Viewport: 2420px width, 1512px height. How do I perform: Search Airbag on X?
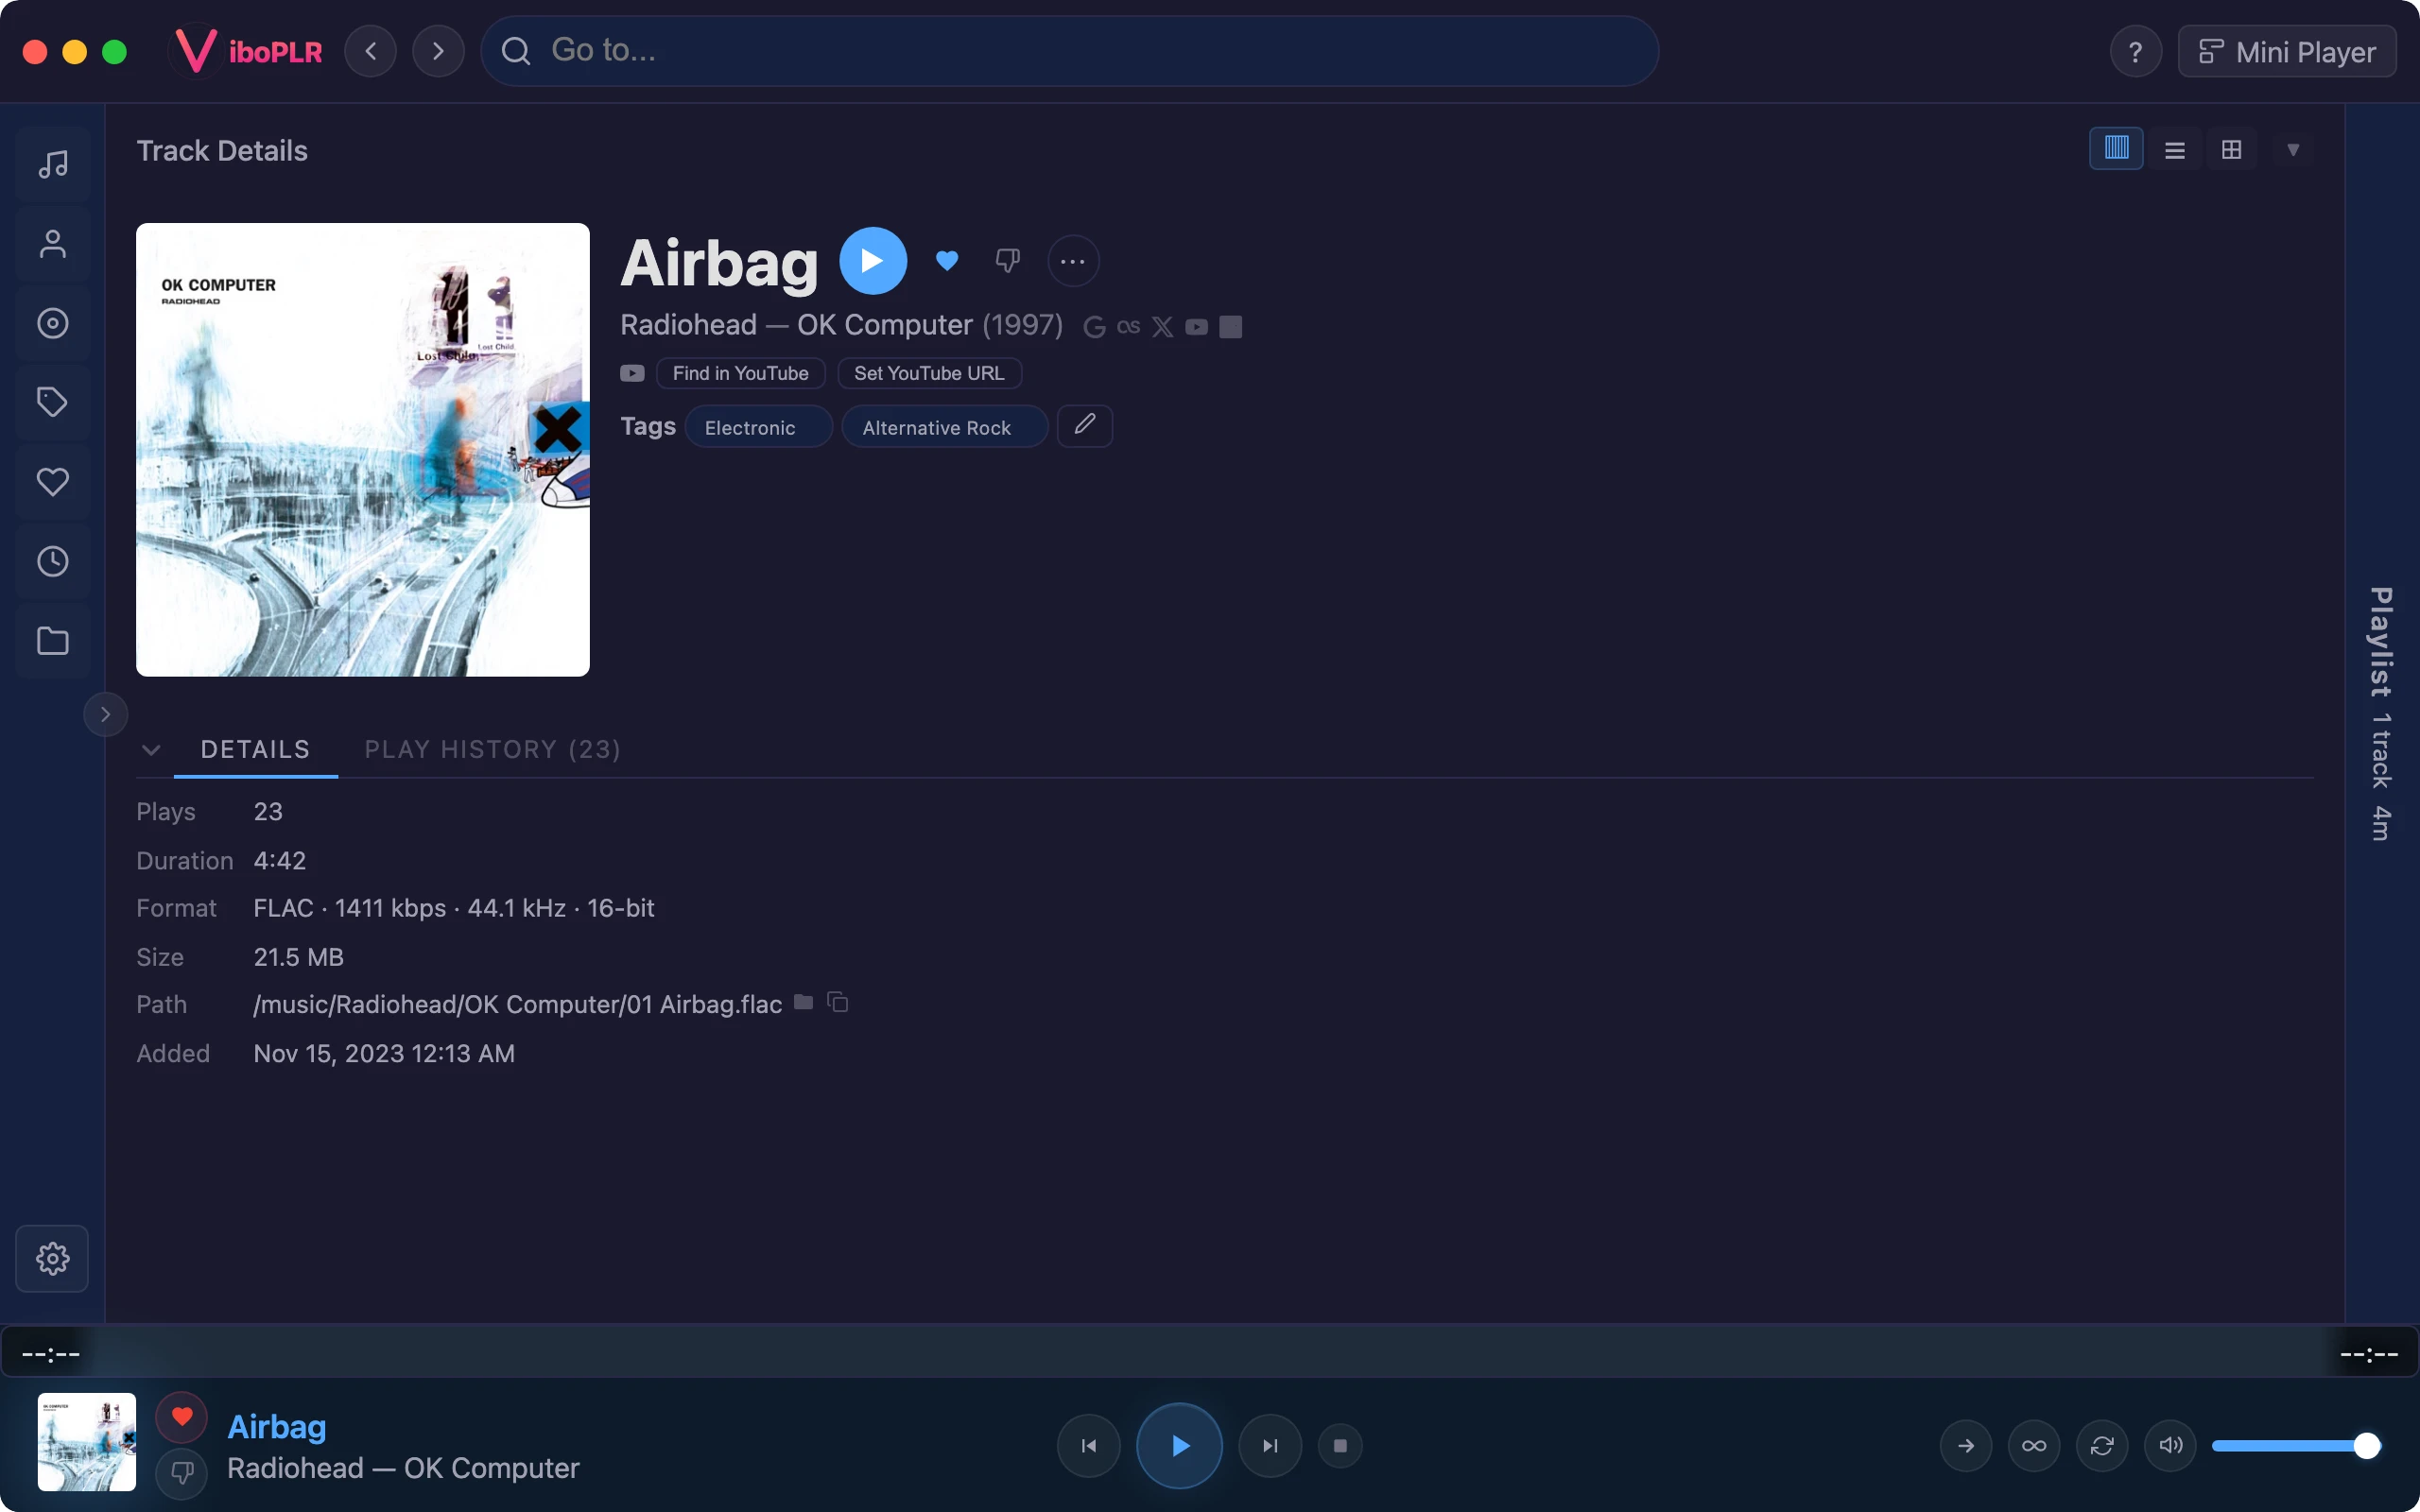(1162, 327)
